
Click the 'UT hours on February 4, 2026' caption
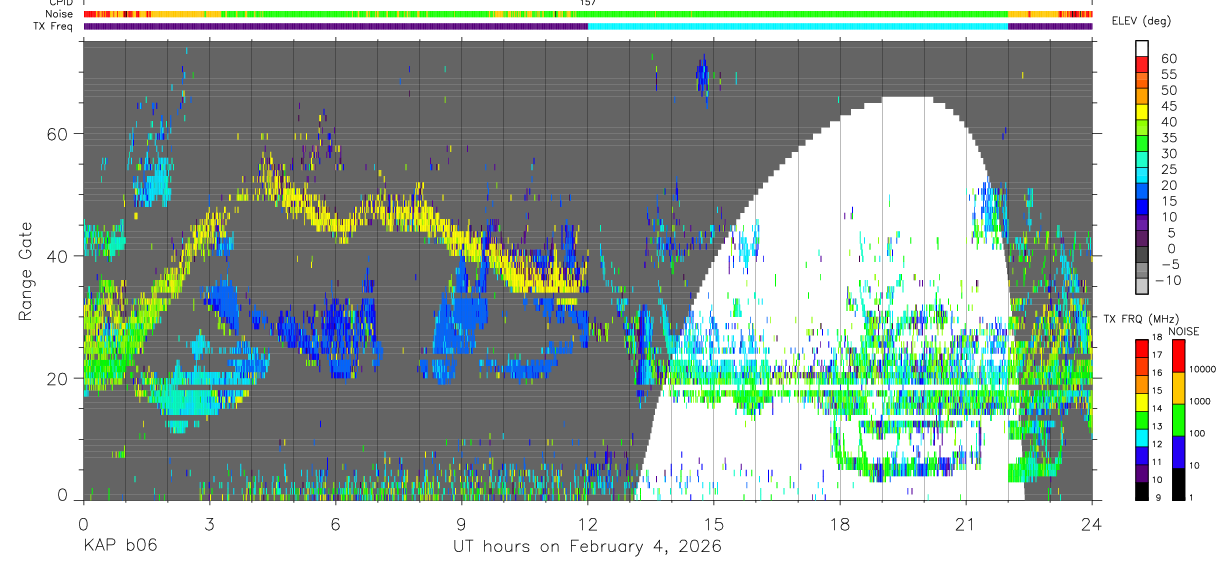(x=586, y=547)
